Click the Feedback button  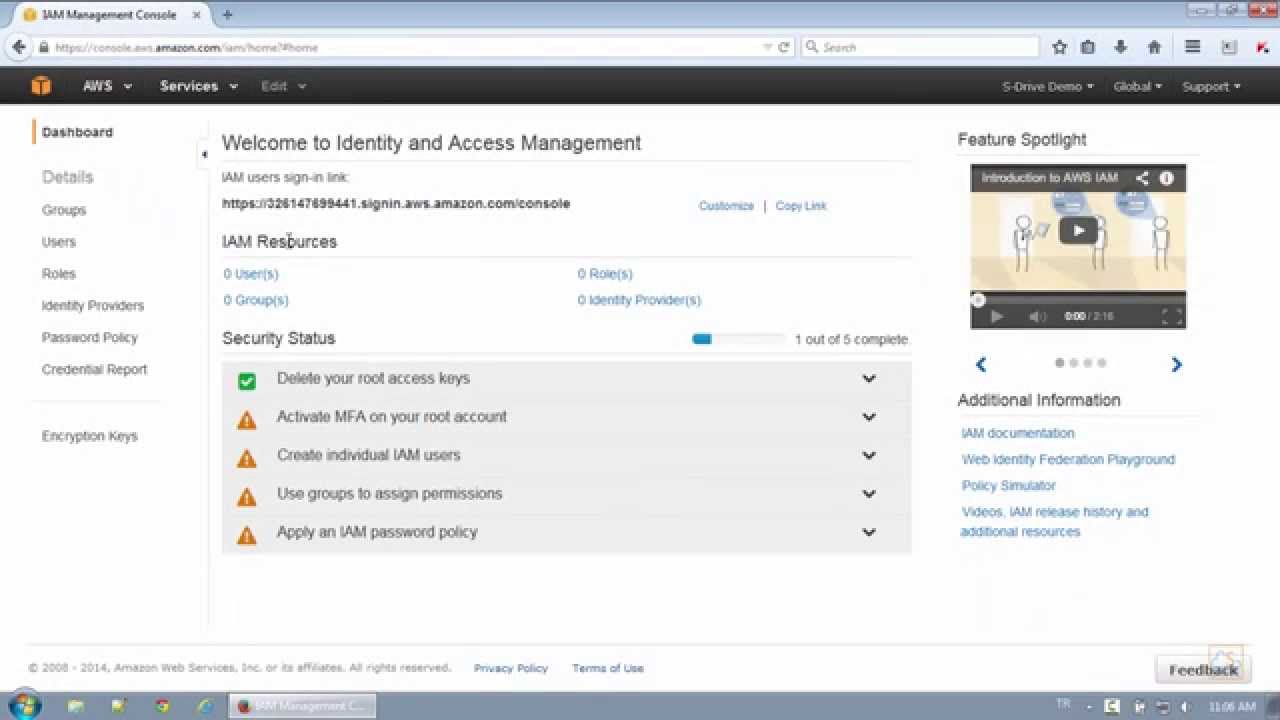tap(1203, 670)
